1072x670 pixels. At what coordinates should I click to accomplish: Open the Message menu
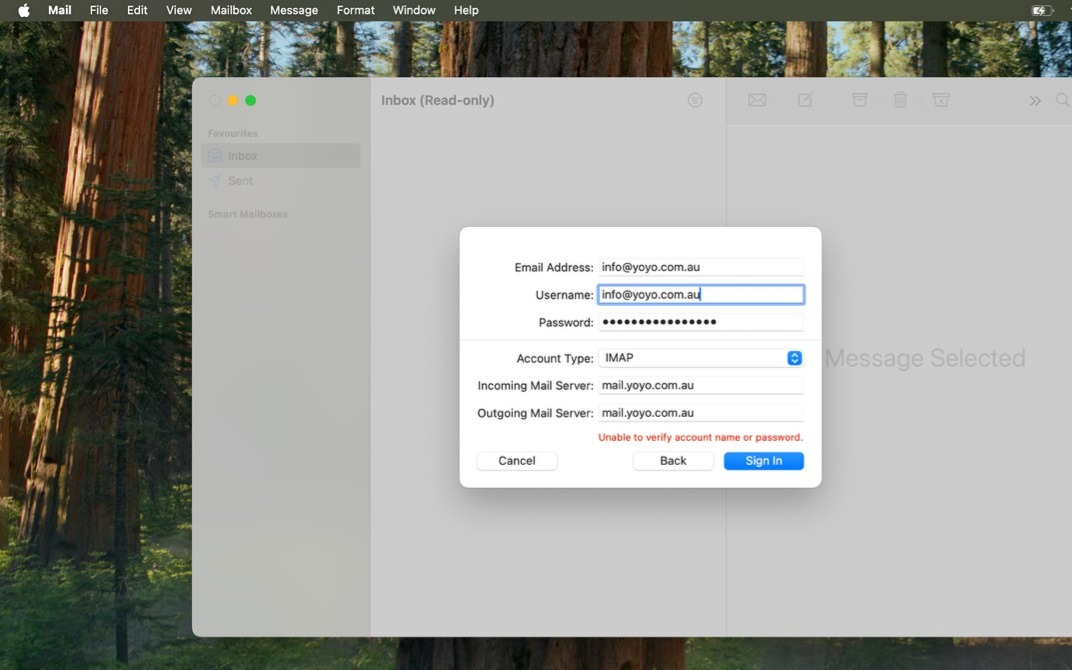[294, 10]
